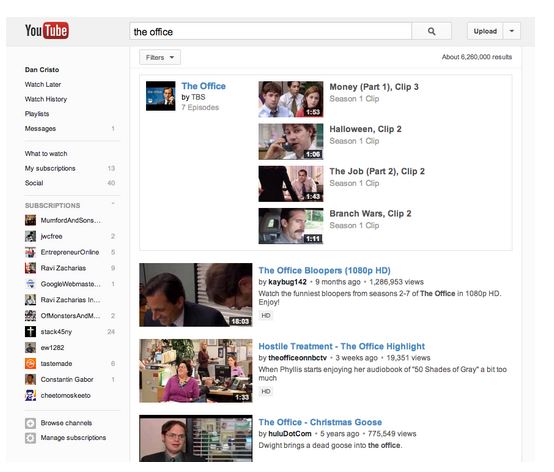554x472 pixels.
Task: Open The Office - Christmas Goose link
Action: (x=320, y=422)
